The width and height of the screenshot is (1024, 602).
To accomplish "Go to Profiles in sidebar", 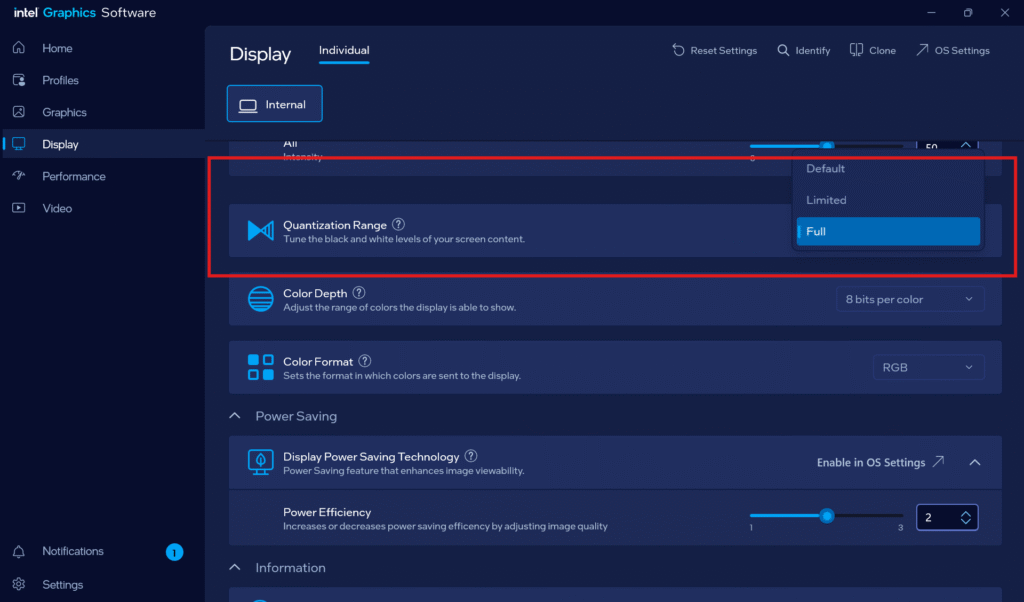I will click(x=61, y=80).
